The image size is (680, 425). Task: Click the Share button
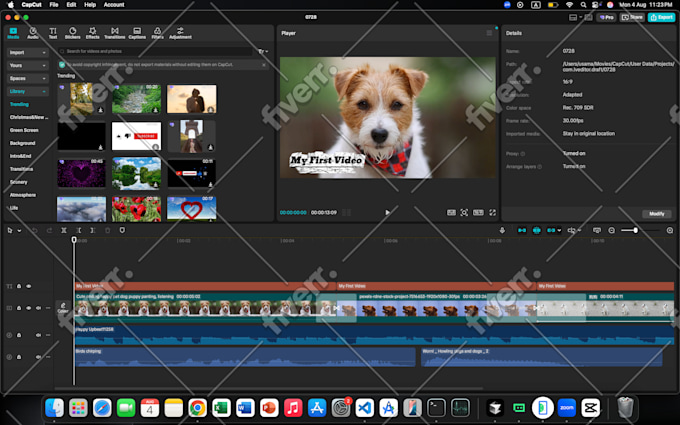point(632,17)
